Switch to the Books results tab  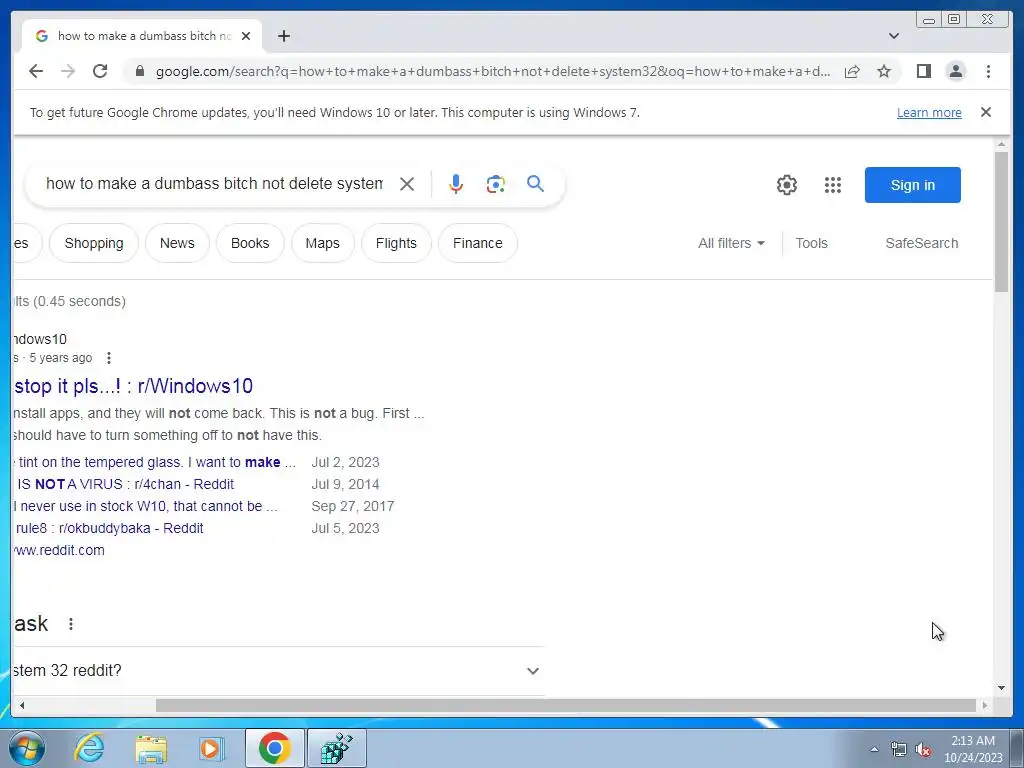[250, 243]
